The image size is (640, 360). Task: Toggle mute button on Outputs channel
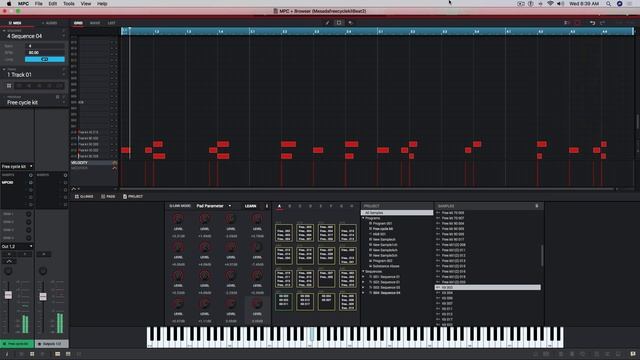pos(44,254)
